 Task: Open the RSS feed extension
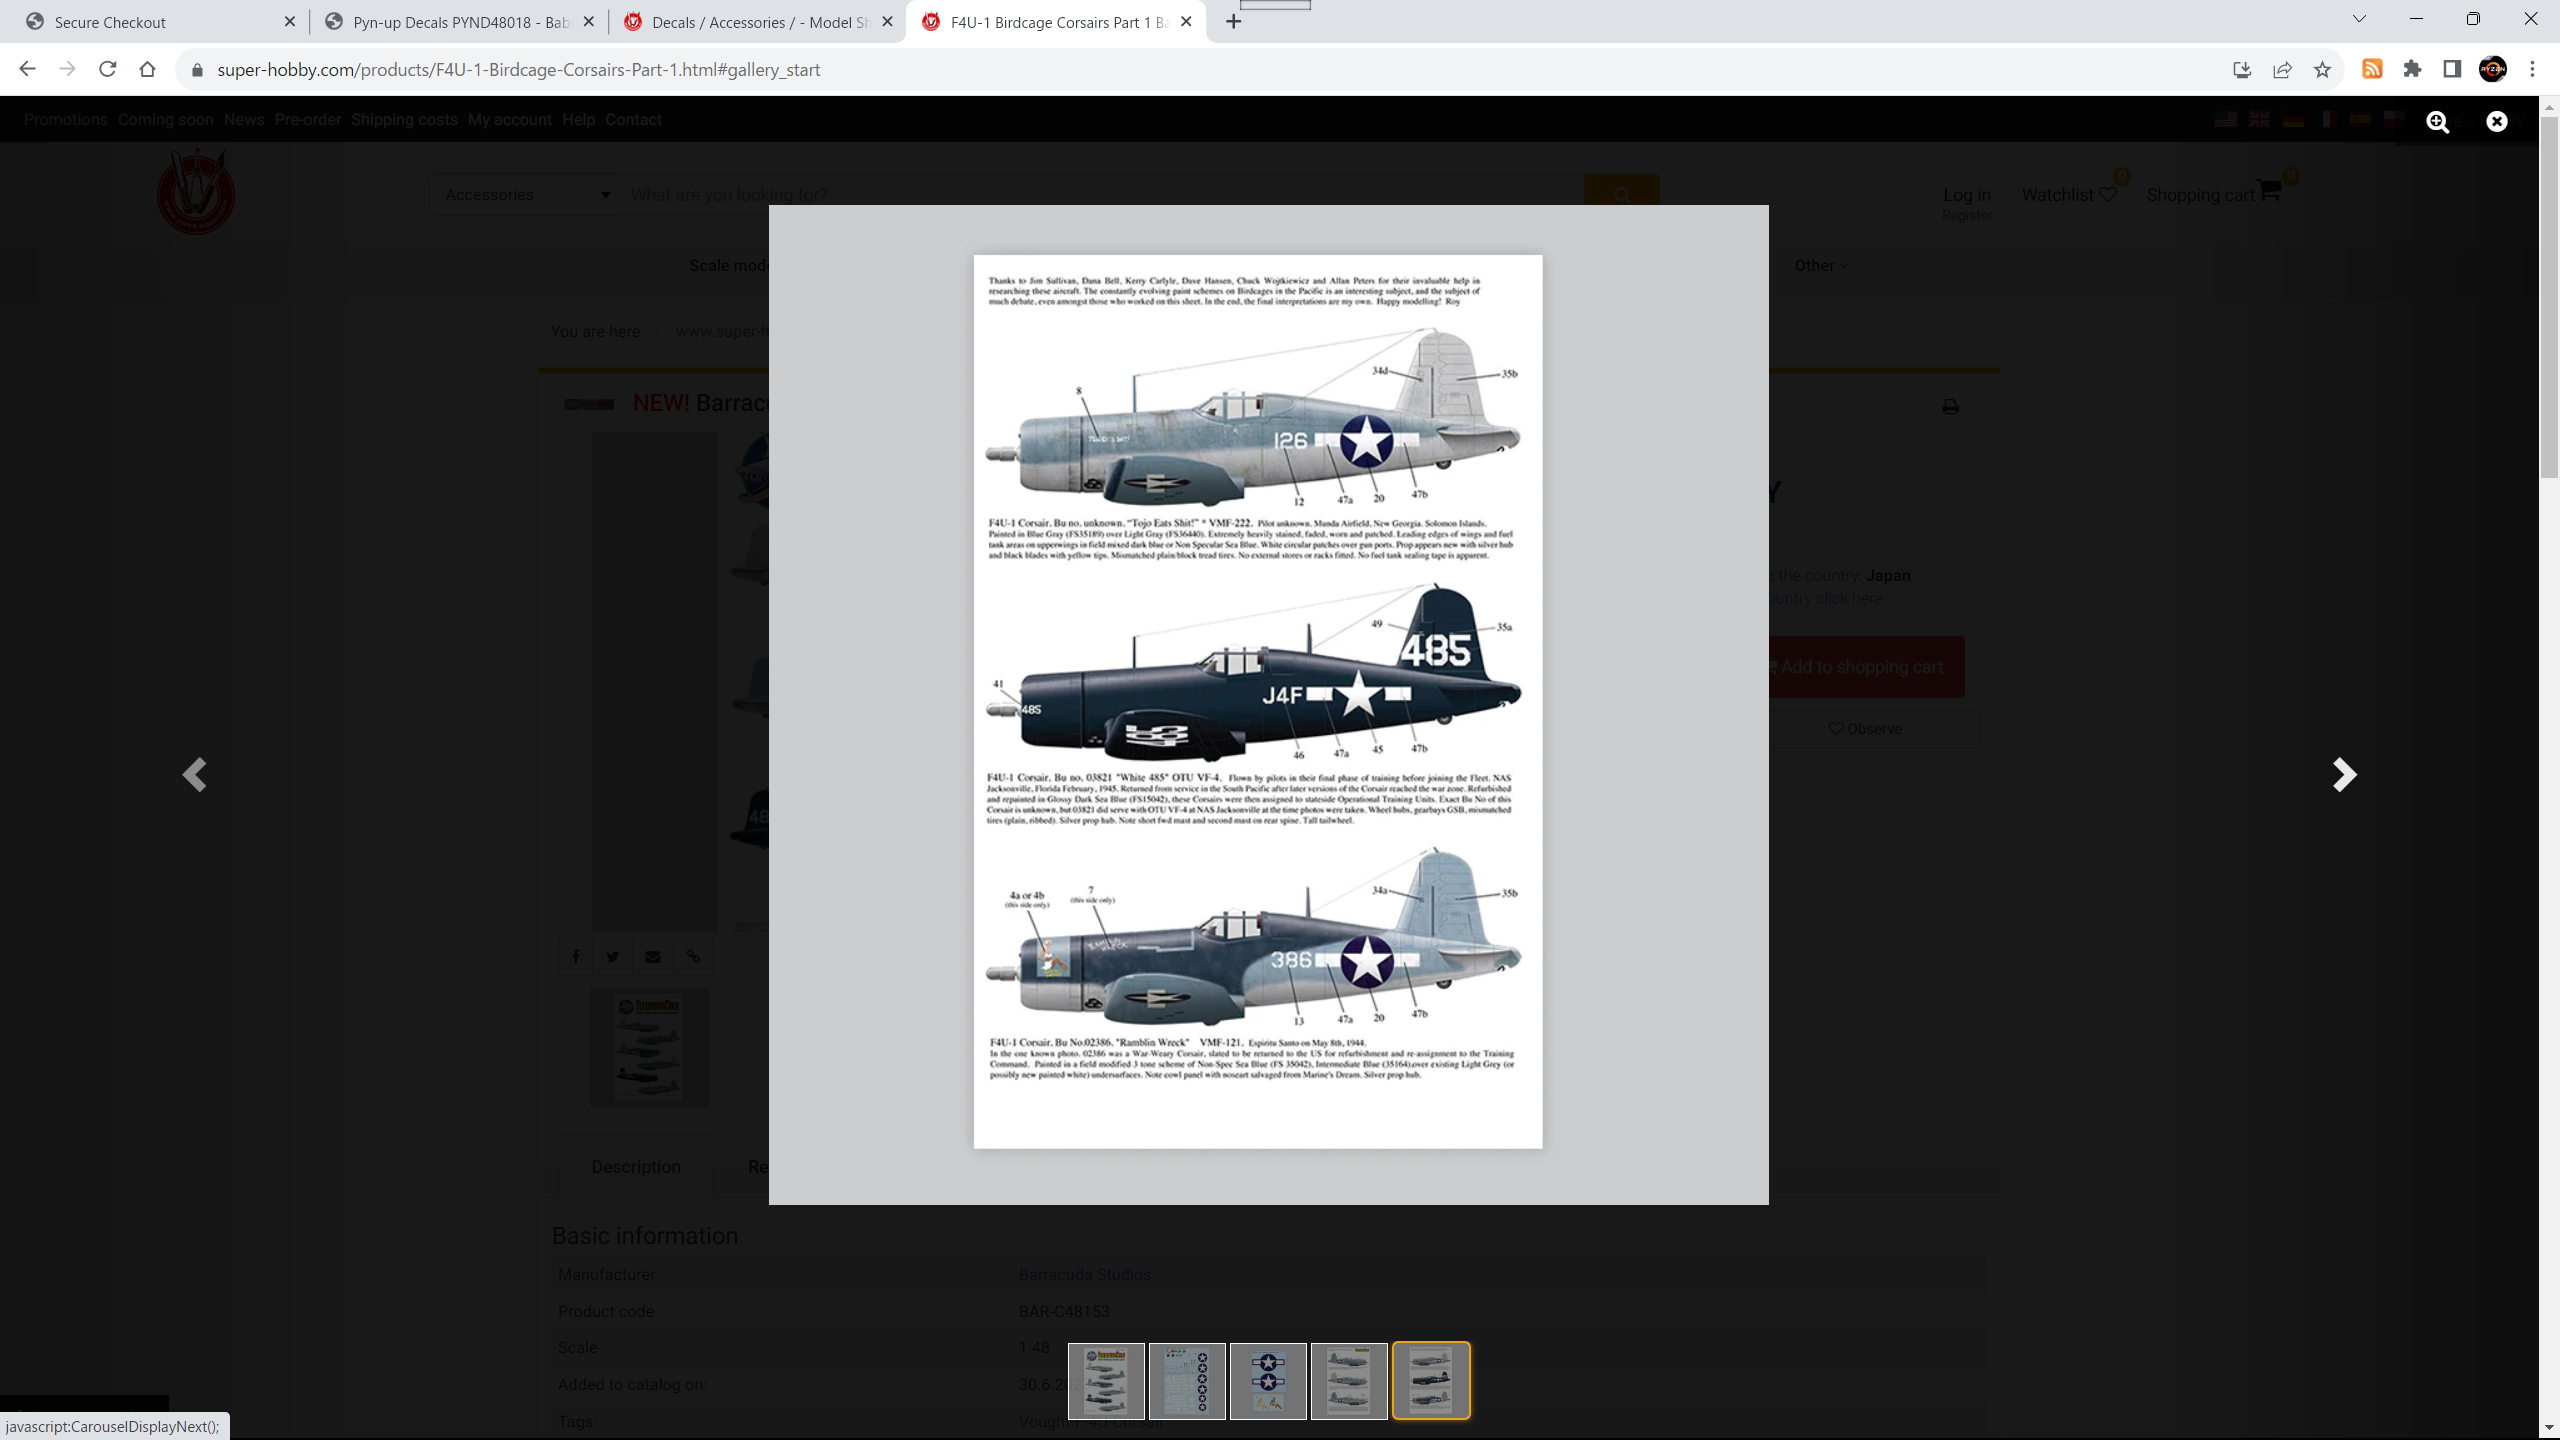click(2372, 69)
